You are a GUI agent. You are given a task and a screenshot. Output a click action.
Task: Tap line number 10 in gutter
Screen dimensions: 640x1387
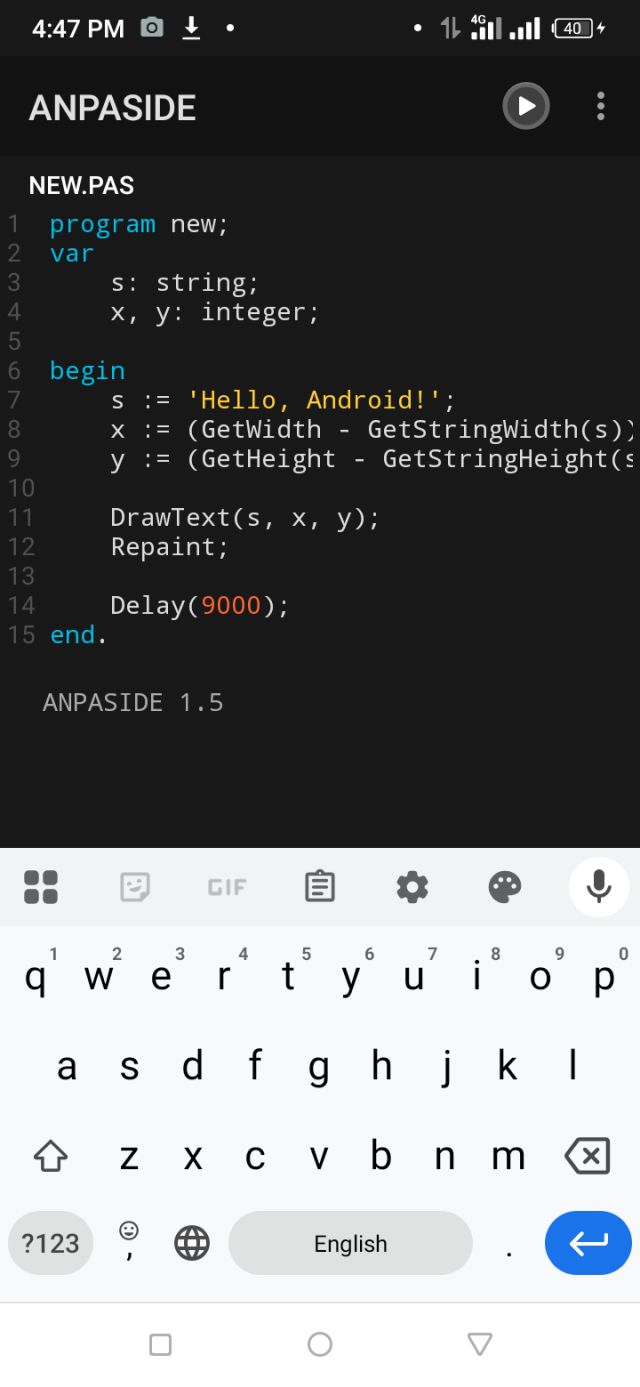[21, 488]
